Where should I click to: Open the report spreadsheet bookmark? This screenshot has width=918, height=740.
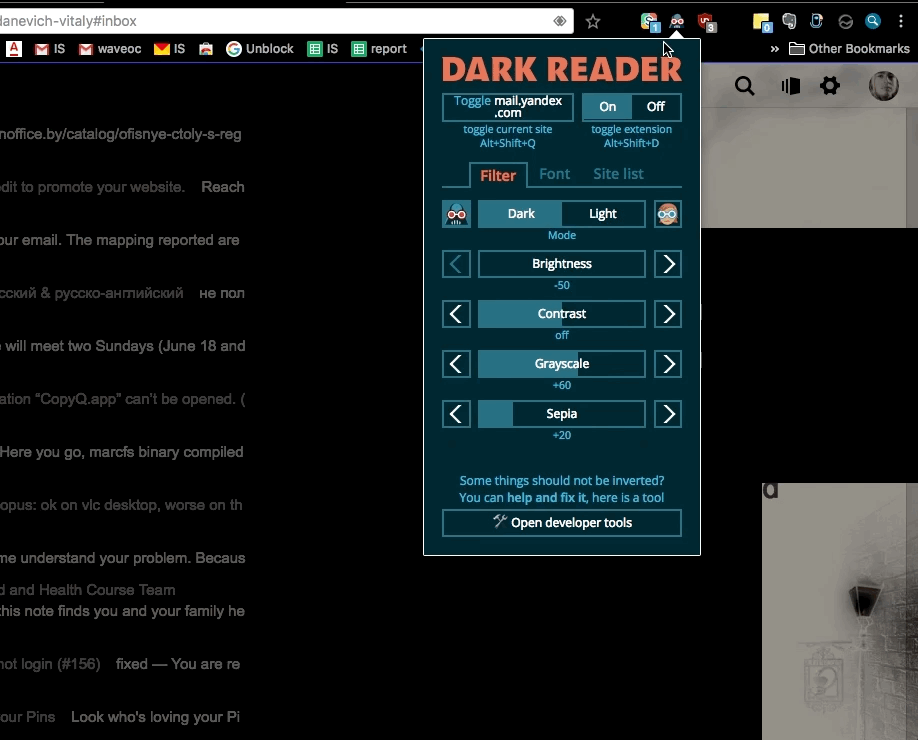[379, 49]
